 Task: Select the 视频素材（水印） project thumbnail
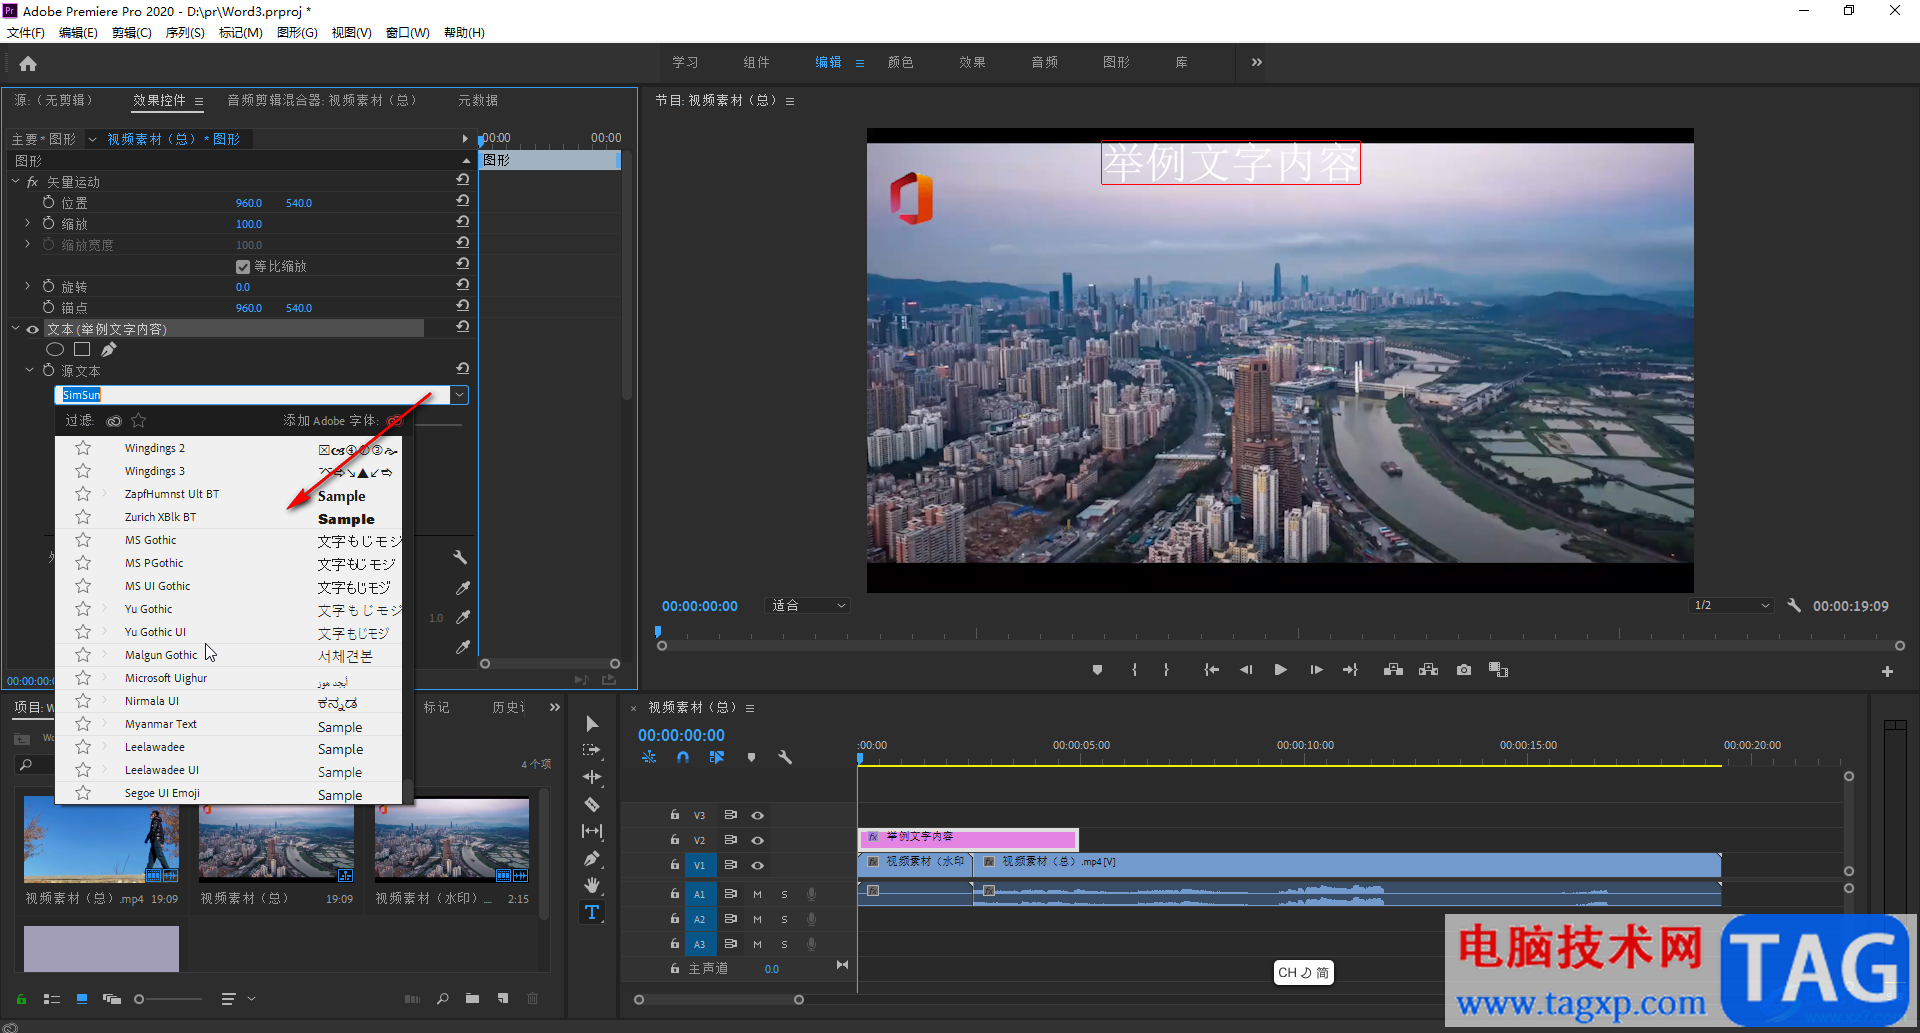(x=452, y=840)
